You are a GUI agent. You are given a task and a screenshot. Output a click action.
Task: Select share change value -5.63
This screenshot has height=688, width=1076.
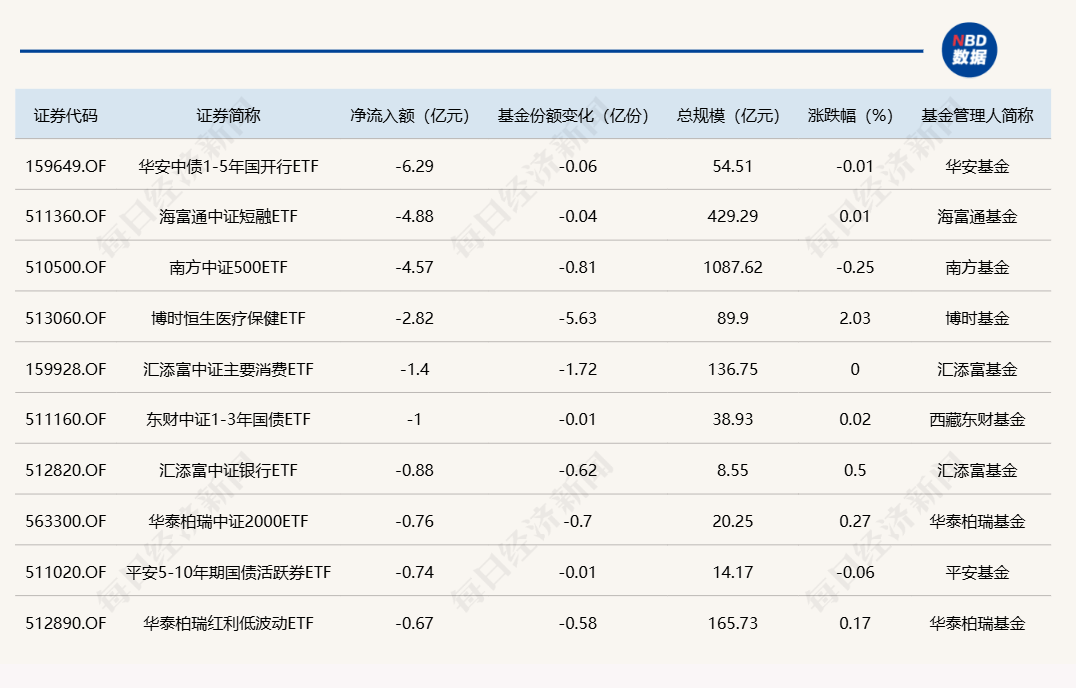coord(578,318)
